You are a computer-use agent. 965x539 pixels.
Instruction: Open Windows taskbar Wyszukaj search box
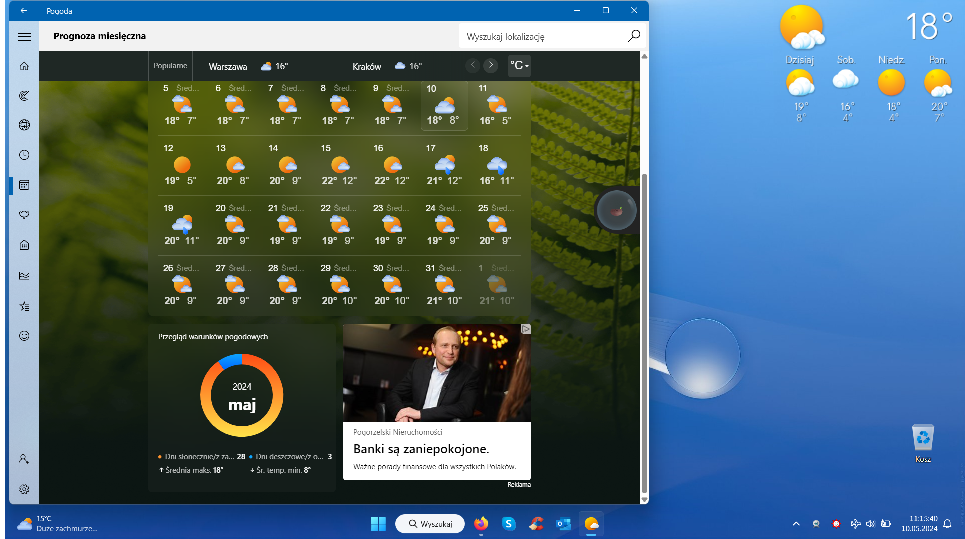(429, 523)
